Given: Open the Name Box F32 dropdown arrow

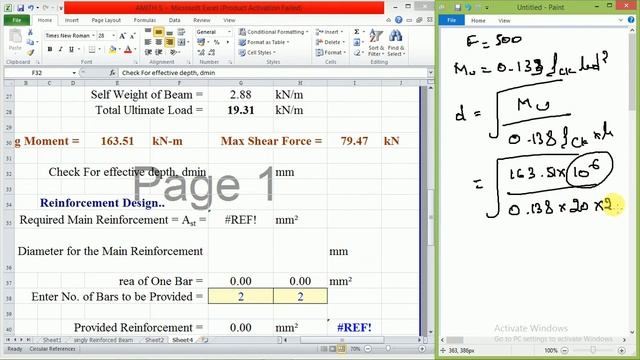Looking at the screenshot, I should [74, 73].
